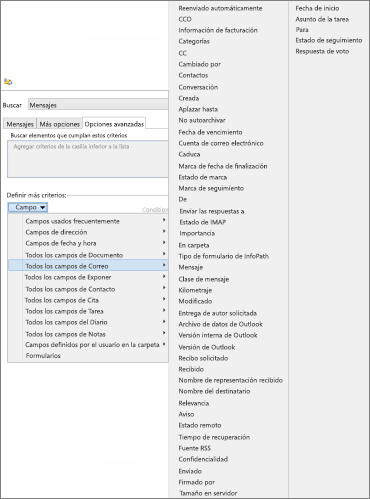Pick Entrega de autor solicitada

[217, 313]
